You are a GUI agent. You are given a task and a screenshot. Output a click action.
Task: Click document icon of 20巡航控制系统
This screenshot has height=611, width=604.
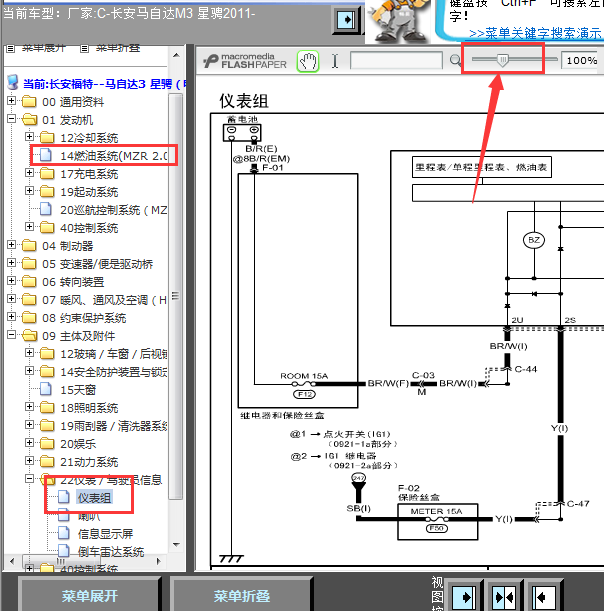[46, 209]
